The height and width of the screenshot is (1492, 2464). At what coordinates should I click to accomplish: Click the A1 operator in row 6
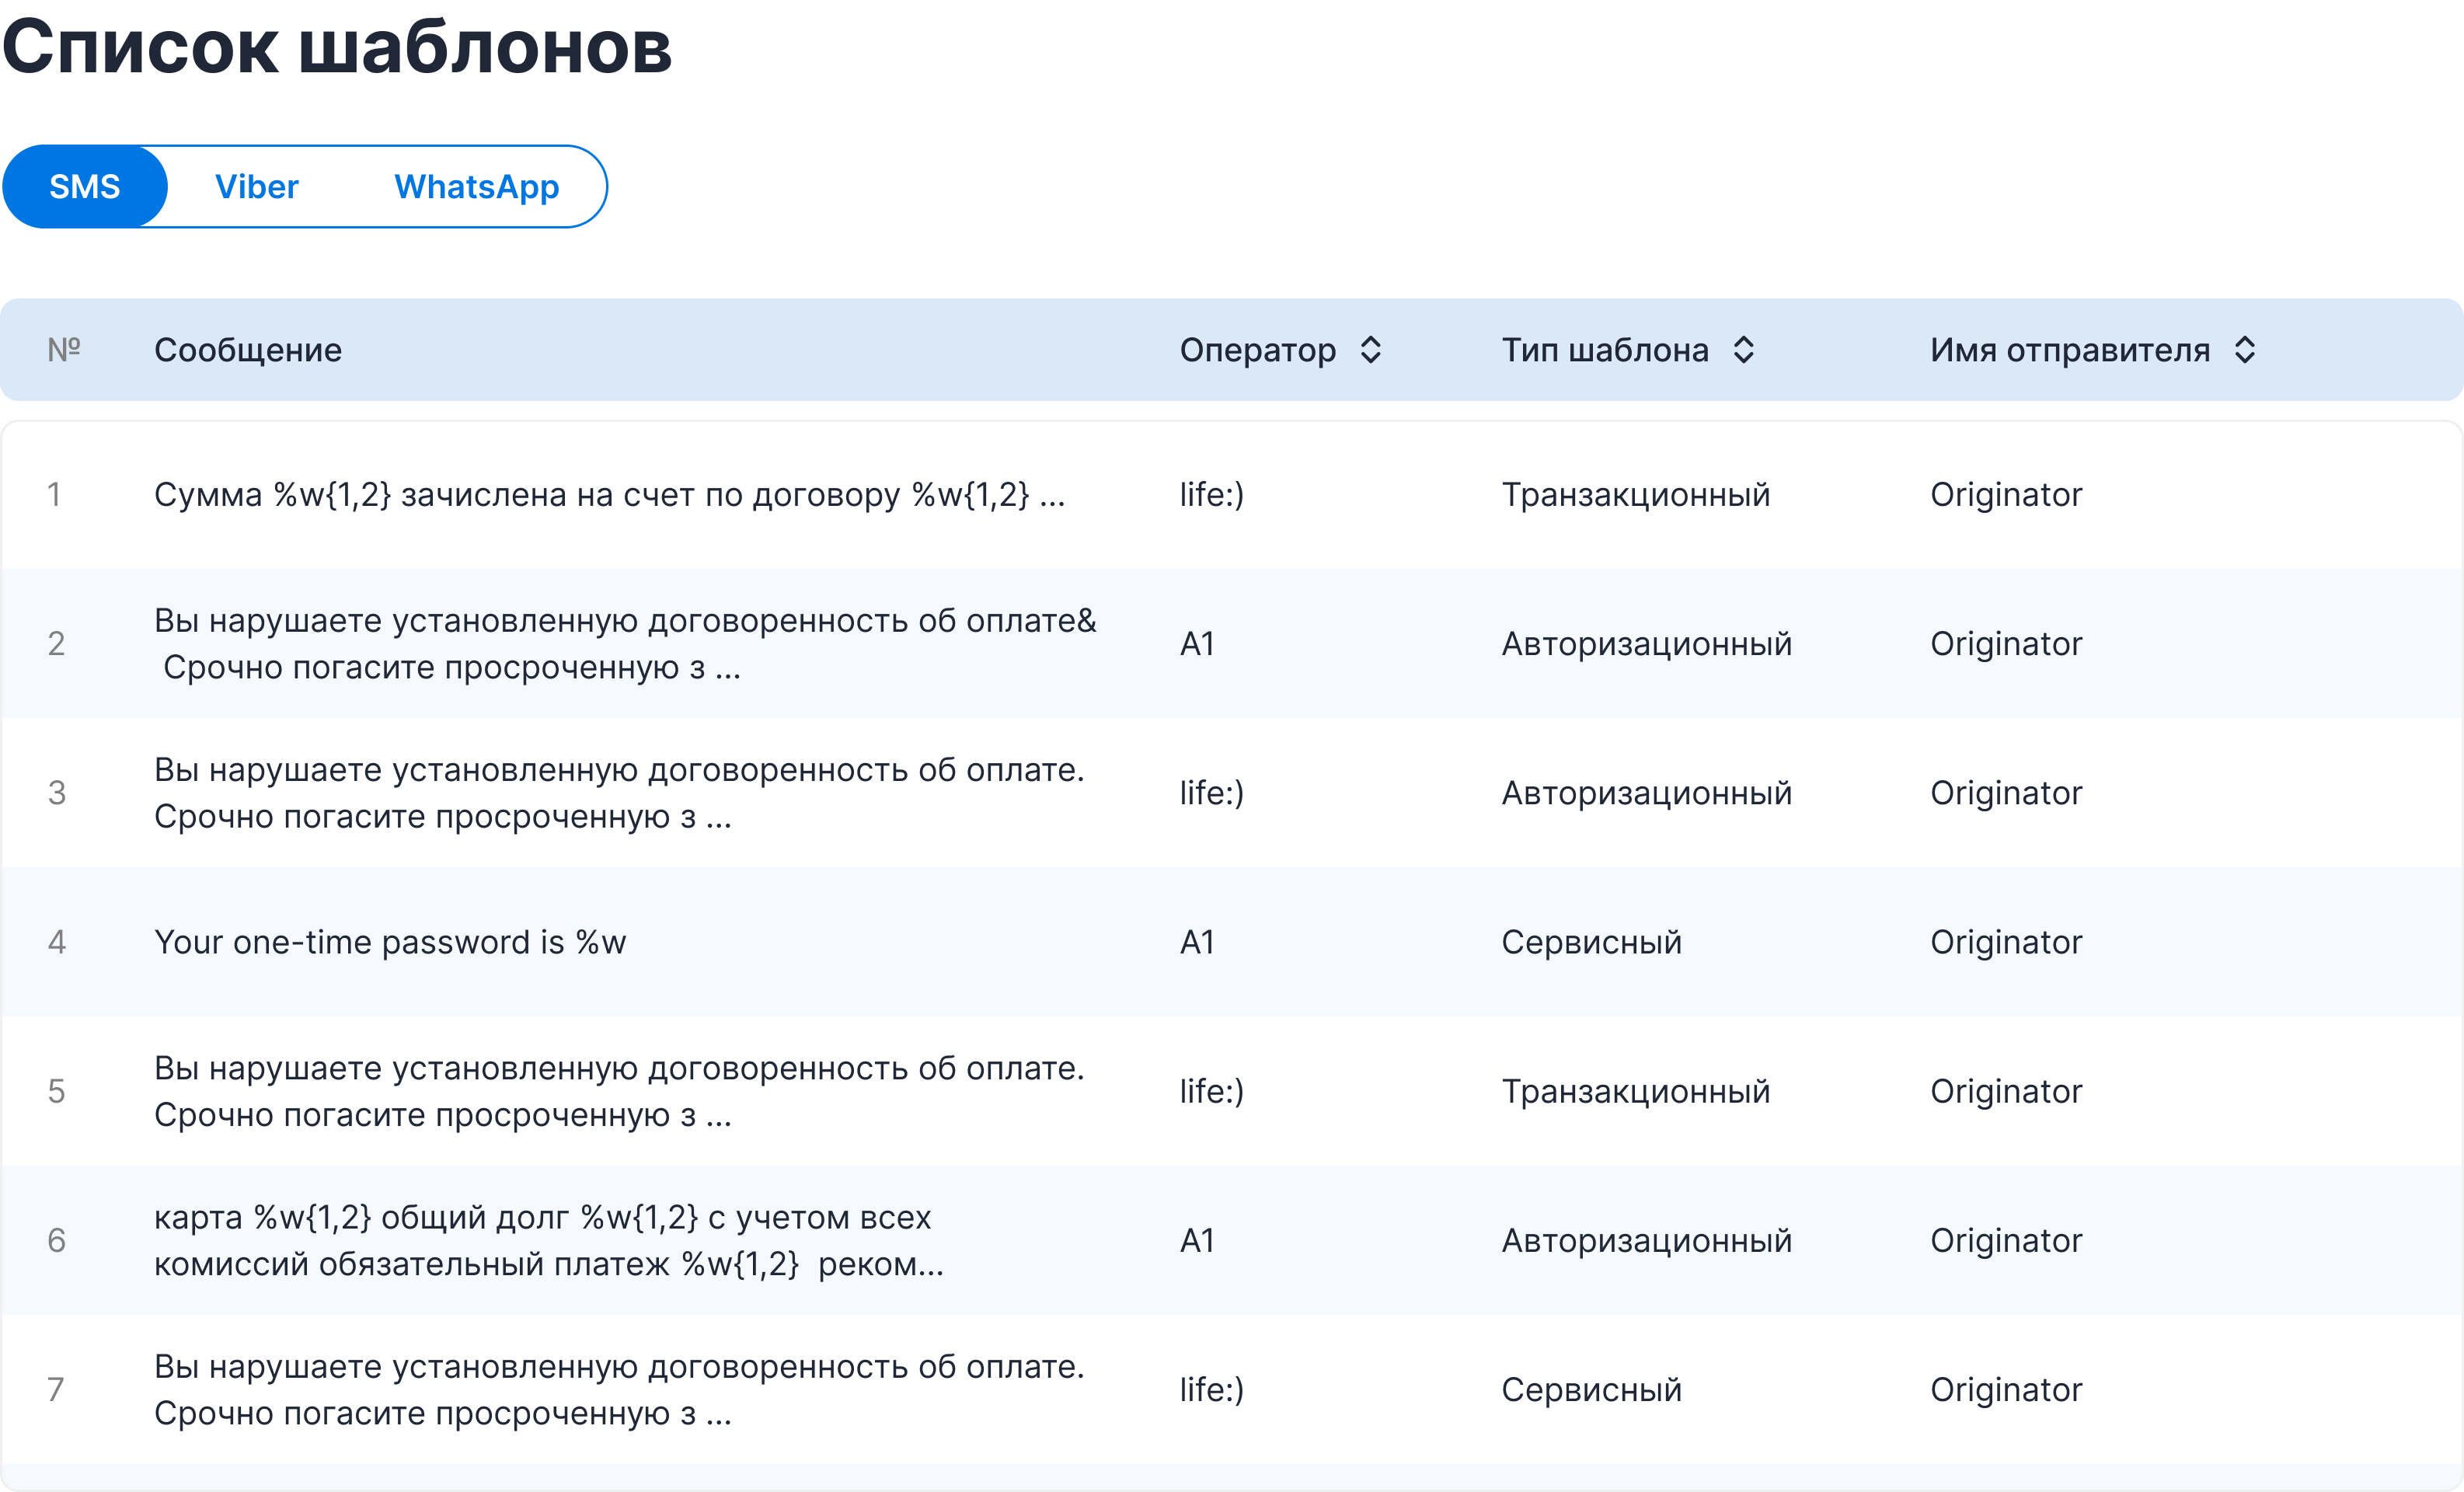pyautogui.click(x=1197, y=1241)
